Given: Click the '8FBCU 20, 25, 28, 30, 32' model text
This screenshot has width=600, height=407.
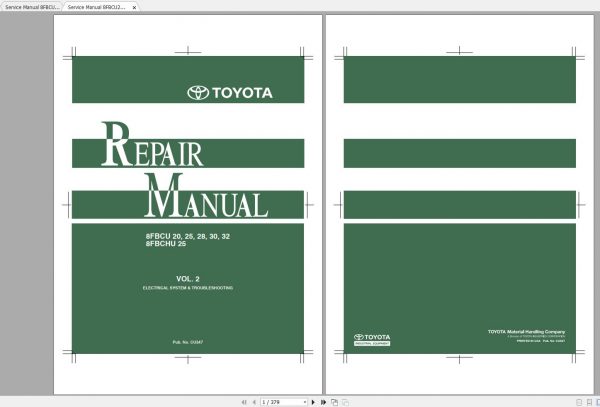Looking at the screenshot, I should (x=188, y=236).
